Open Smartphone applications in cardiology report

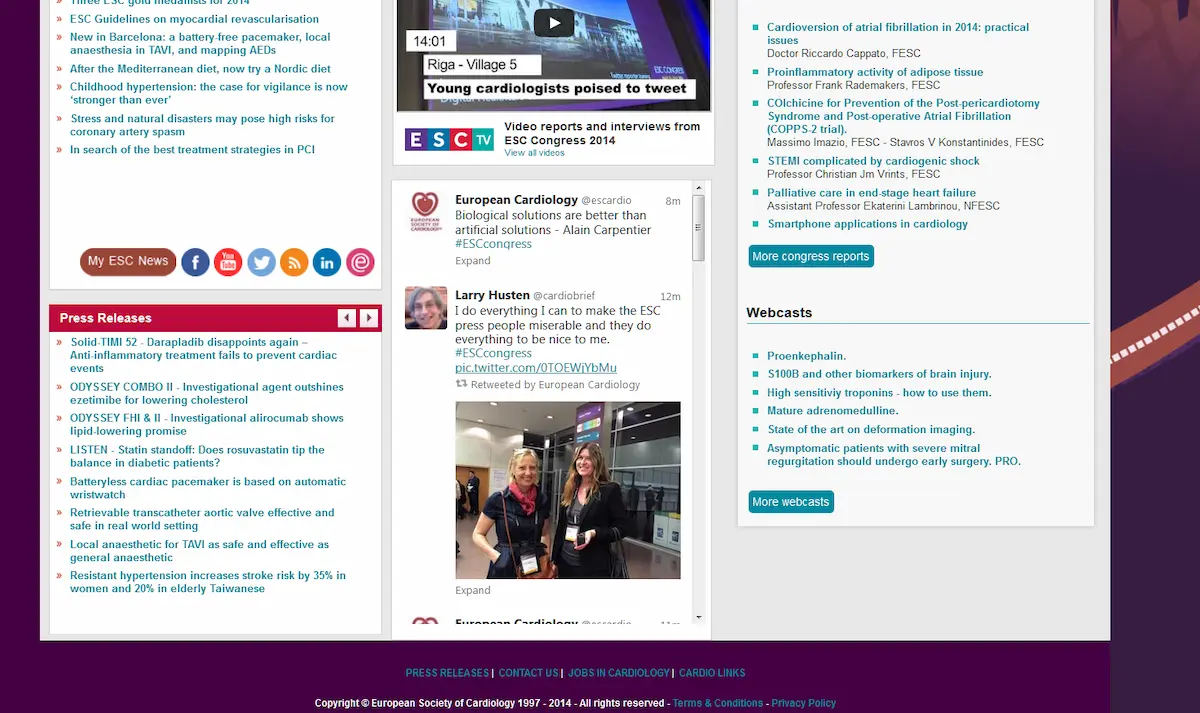pos(867,224)
